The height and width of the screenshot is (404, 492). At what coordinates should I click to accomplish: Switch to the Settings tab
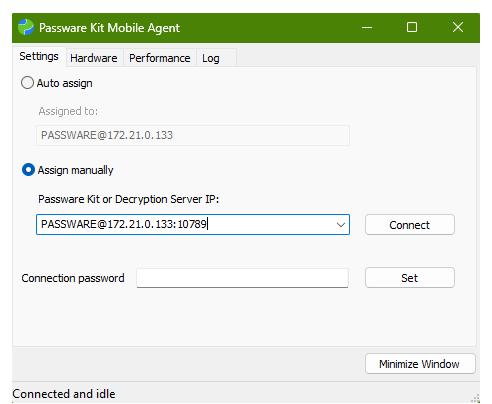click(39, 56)
